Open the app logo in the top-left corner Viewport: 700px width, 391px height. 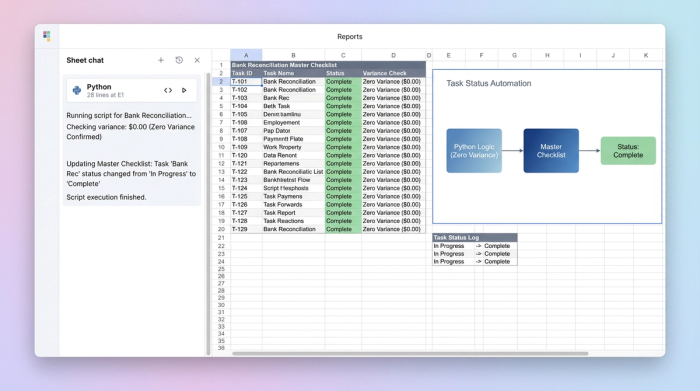tap(47, 36)
